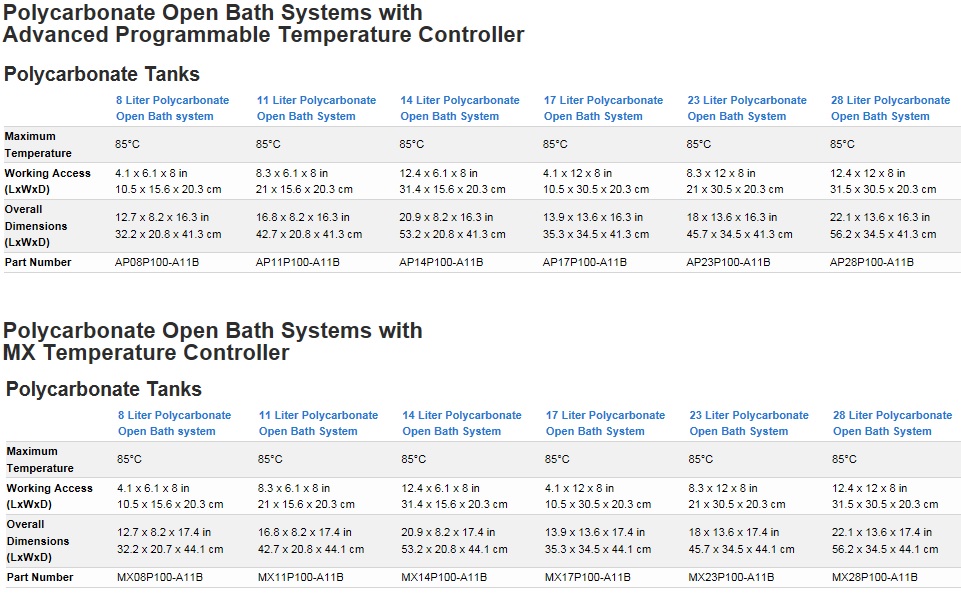
Task: Open the 23 Liter Polycarbonate link in Advanced Programmable table
Action: (747, 108)
